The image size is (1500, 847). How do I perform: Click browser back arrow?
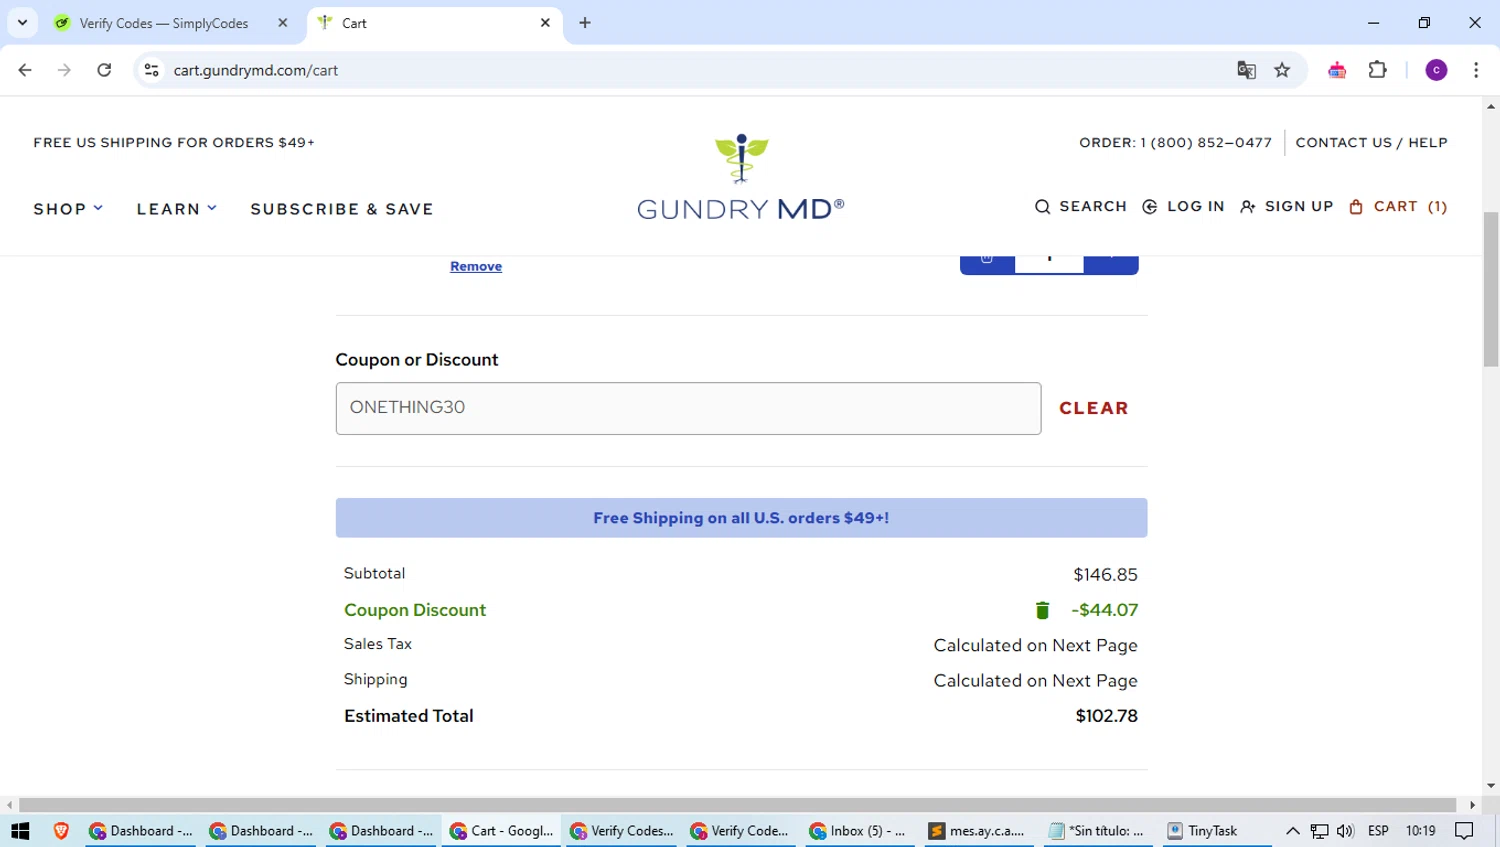coord(25,70)
